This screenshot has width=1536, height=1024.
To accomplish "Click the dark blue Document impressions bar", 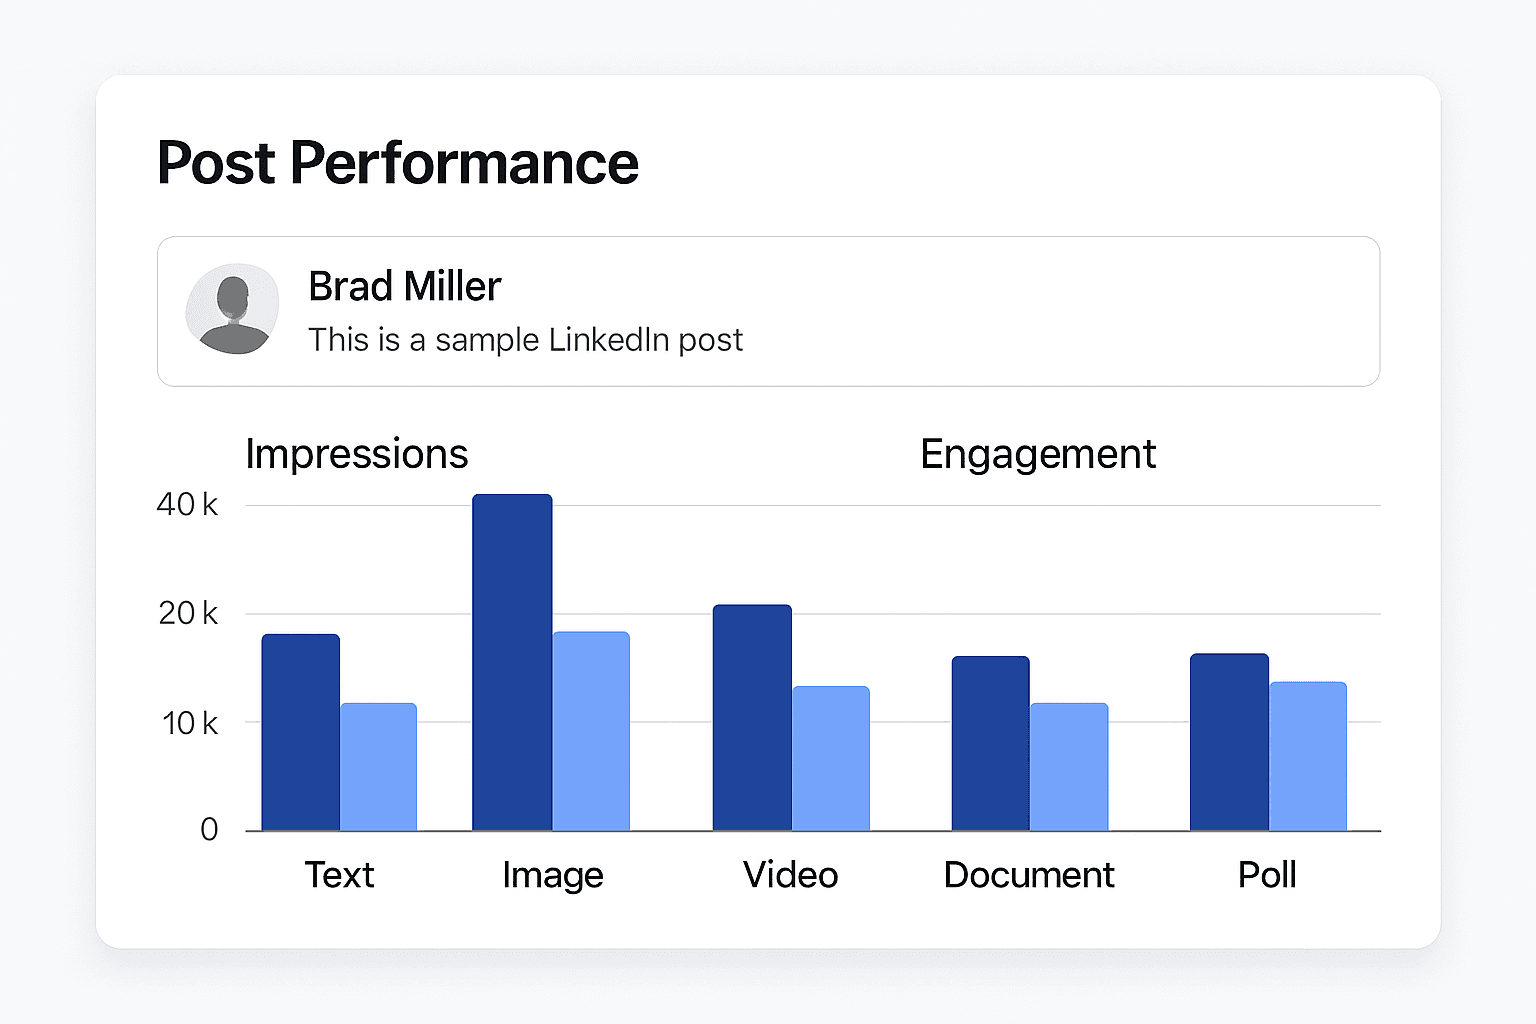I will pos(990,743).
